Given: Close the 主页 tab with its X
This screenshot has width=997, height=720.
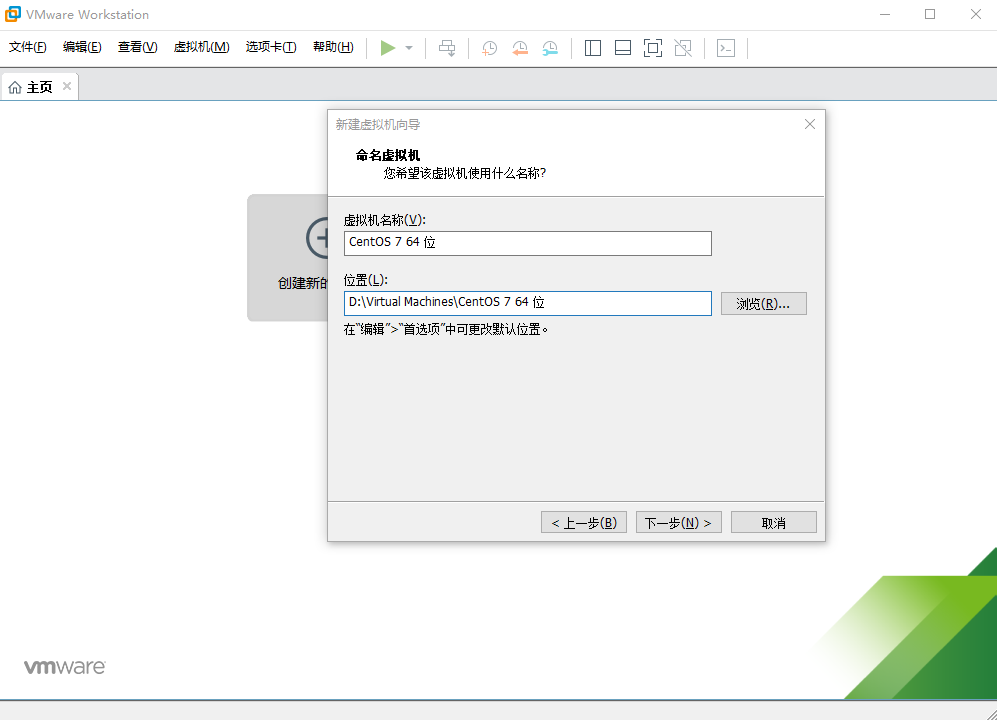Looking at the screenshot, I should (x=67, y=86).
